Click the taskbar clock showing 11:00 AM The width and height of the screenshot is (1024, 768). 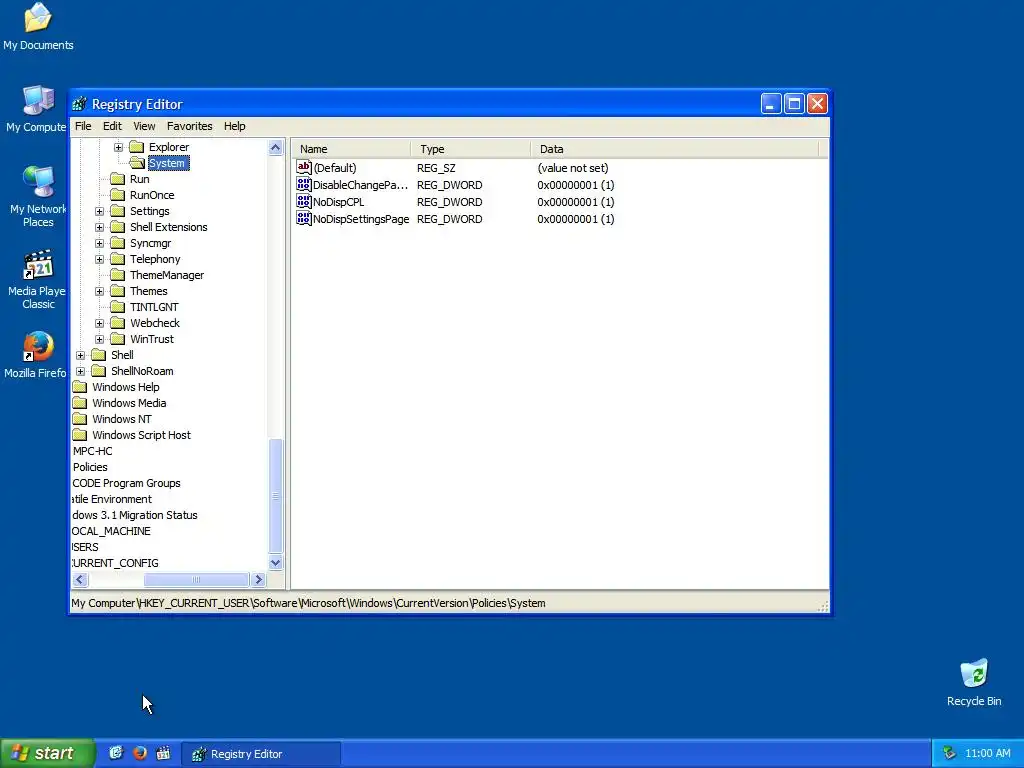point(987,753)
